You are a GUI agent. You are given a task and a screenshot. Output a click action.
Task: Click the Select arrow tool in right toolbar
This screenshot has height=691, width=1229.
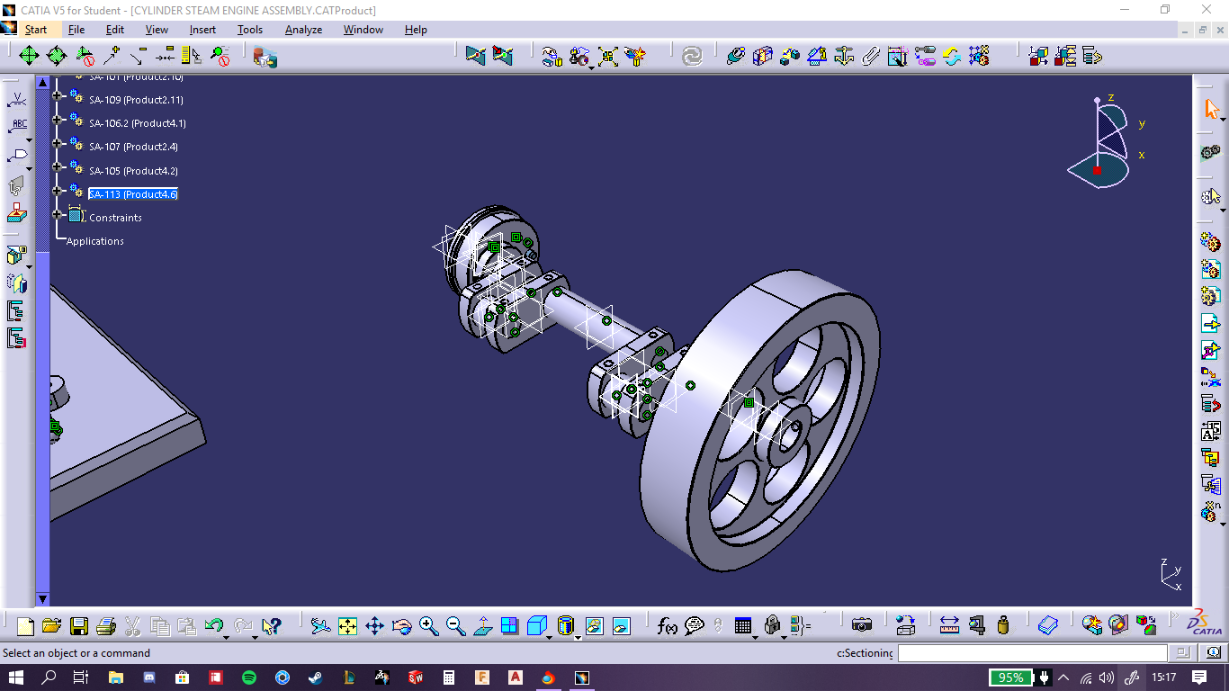(1212, 110)
